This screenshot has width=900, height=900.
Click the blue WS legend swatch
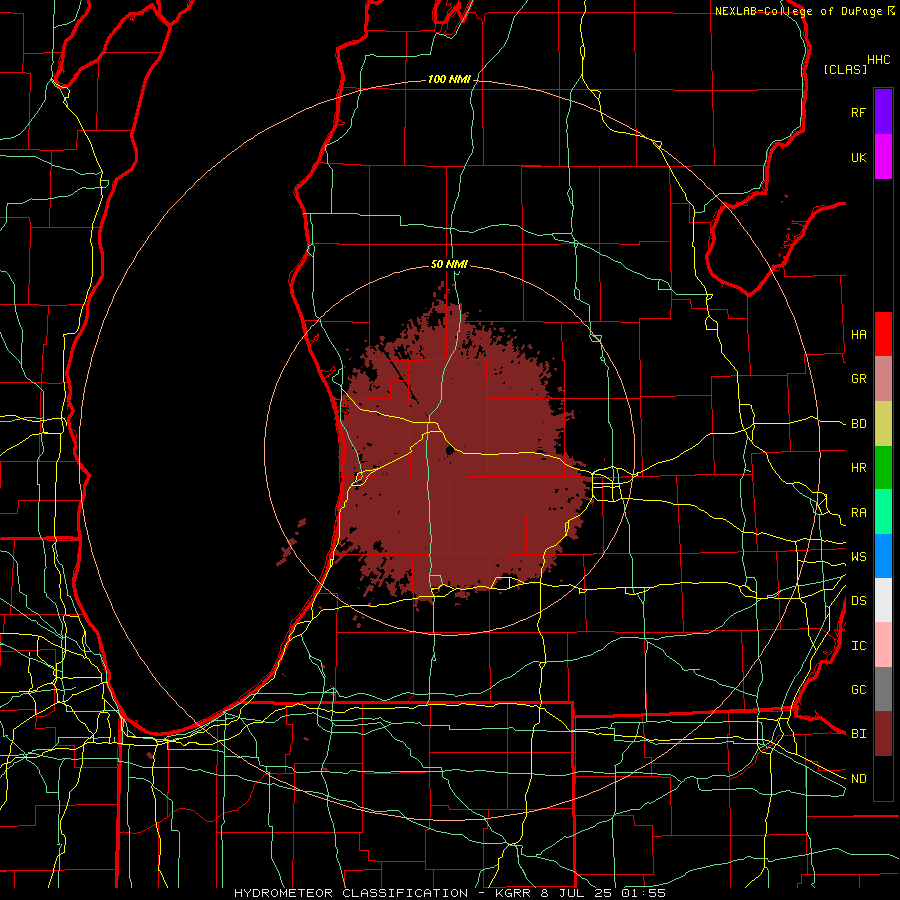pyautogui.click(x=883, y=556)
